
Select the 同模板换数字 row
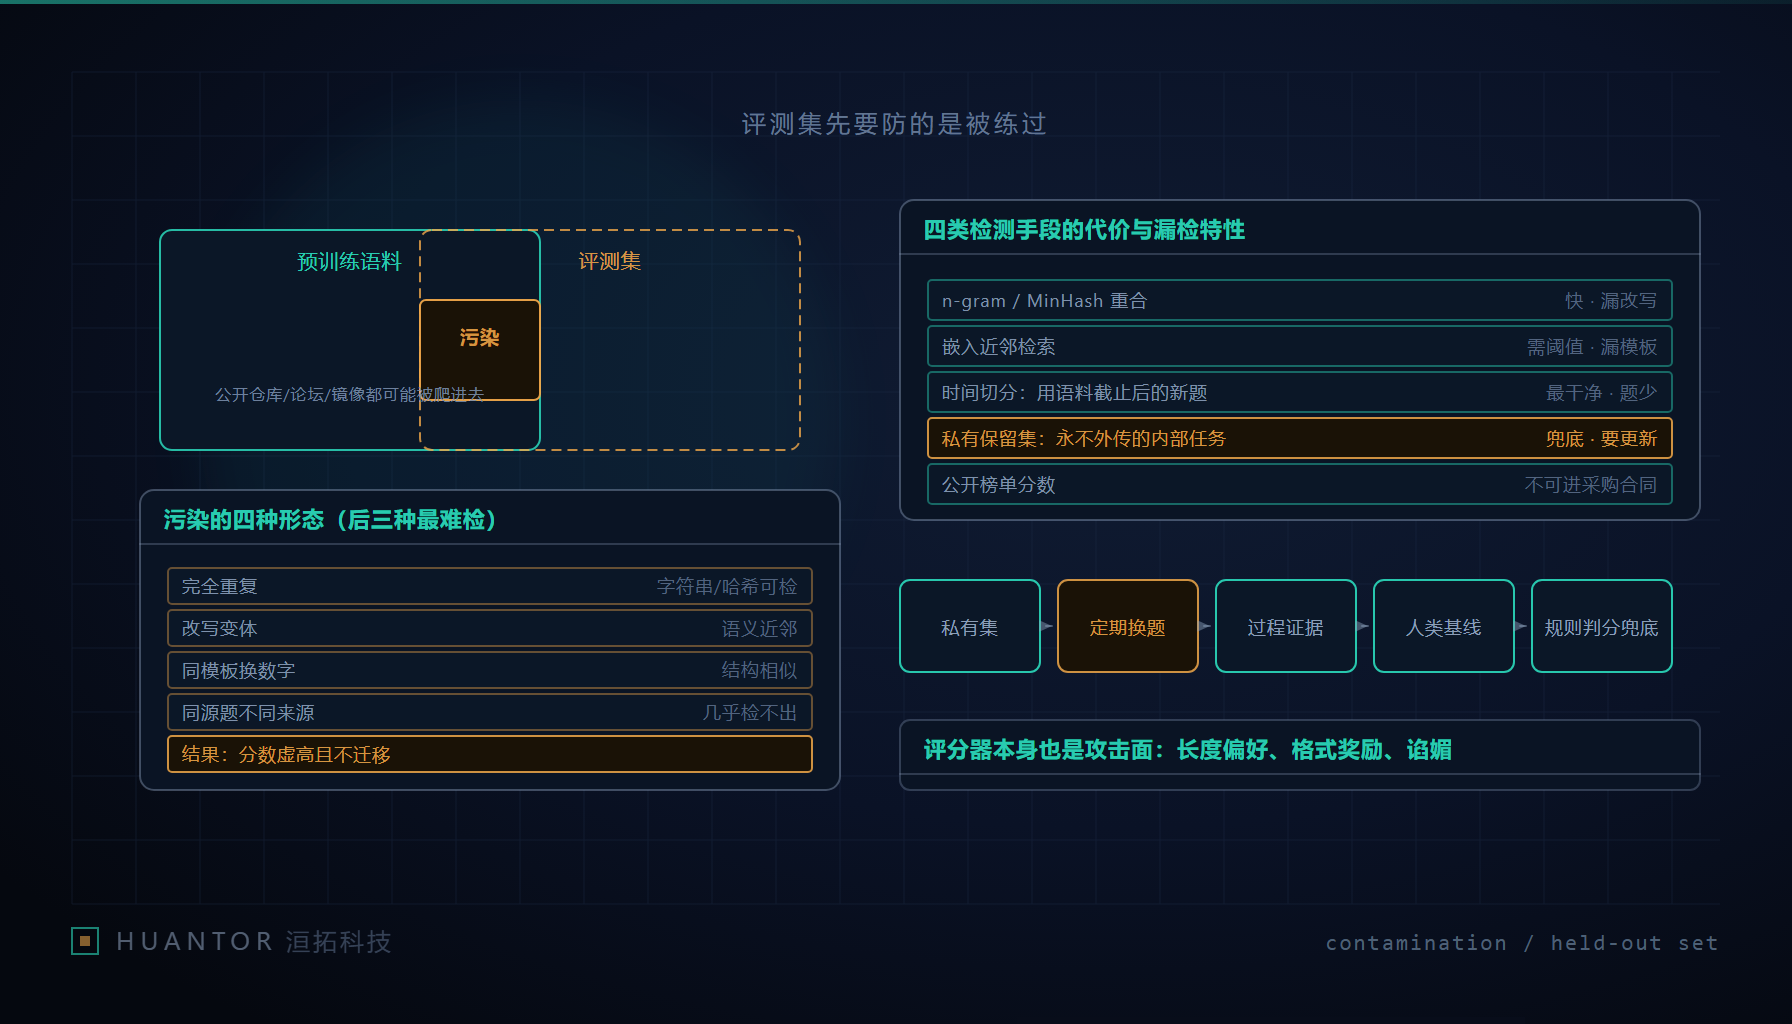point(490,670)
